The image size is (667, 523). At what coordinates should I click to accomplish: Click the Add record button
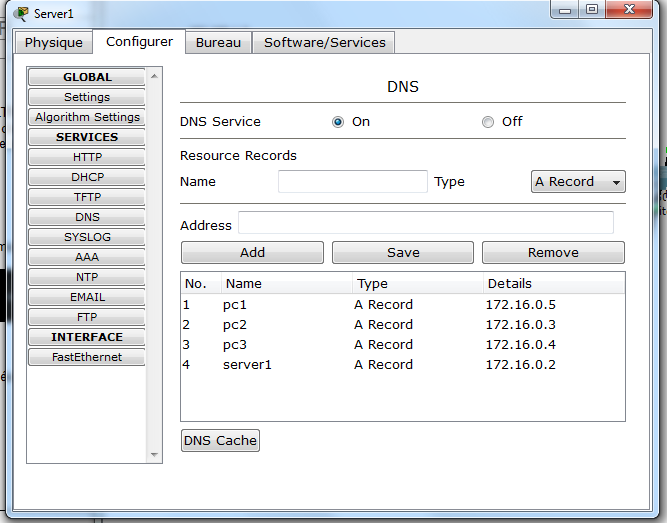click(x=252, y=253)
